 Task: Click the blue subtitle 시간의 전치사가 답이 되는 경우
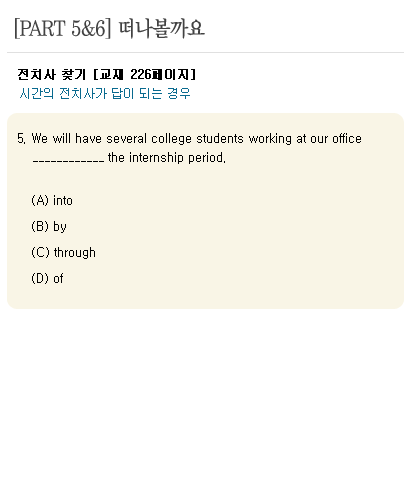pyautogui.click(x=105, y=93)
